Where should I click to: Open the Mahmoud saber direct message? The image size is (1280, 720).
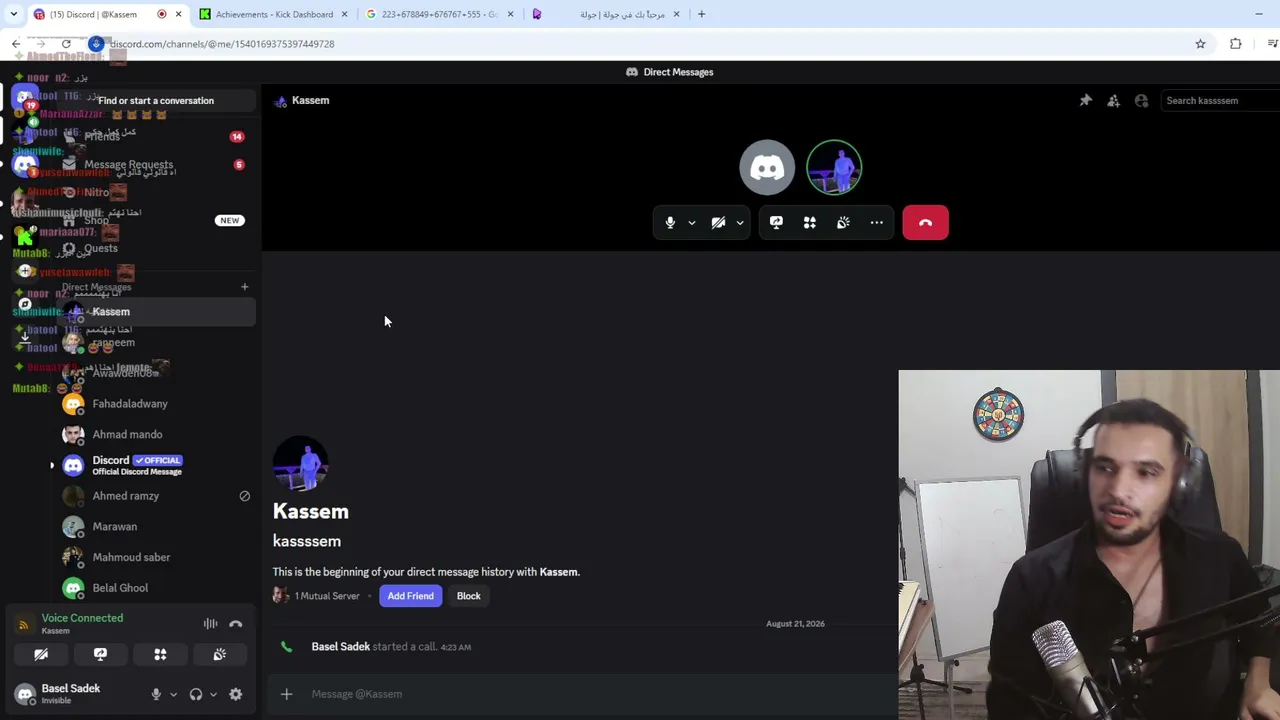156,557
